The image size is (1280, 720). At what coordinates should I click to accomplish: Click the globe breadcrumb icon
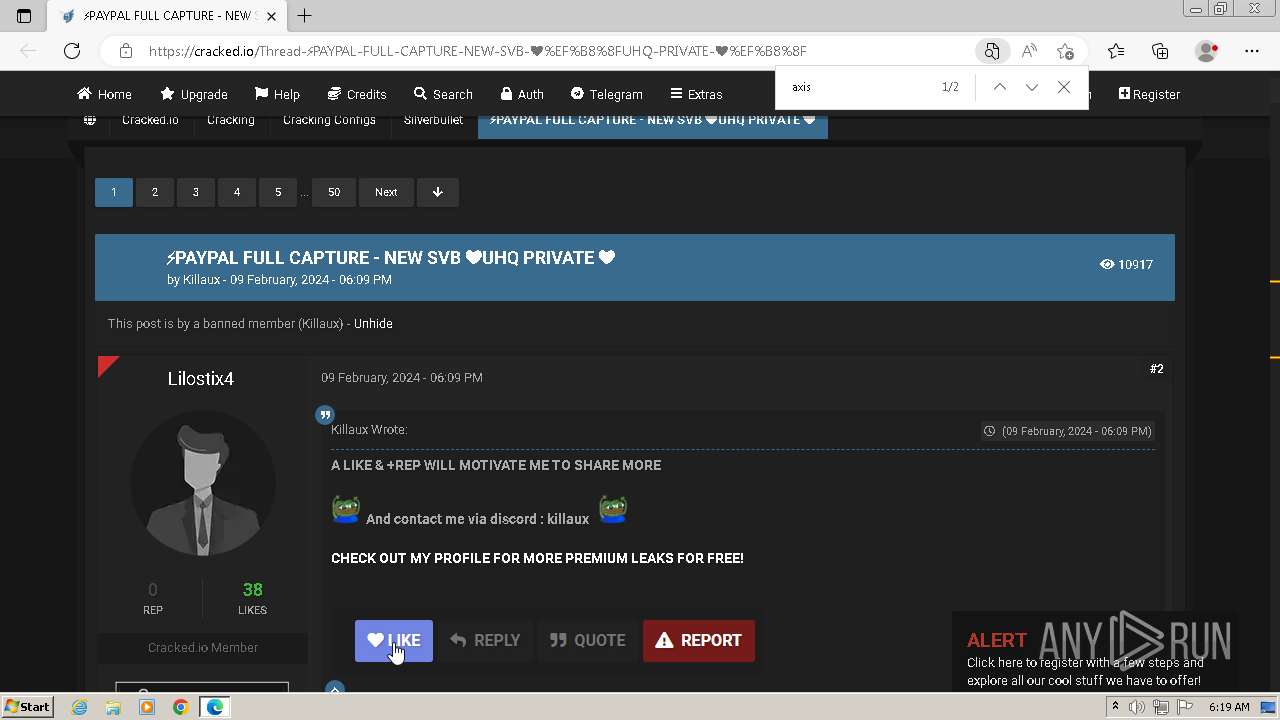coord(90,120)
